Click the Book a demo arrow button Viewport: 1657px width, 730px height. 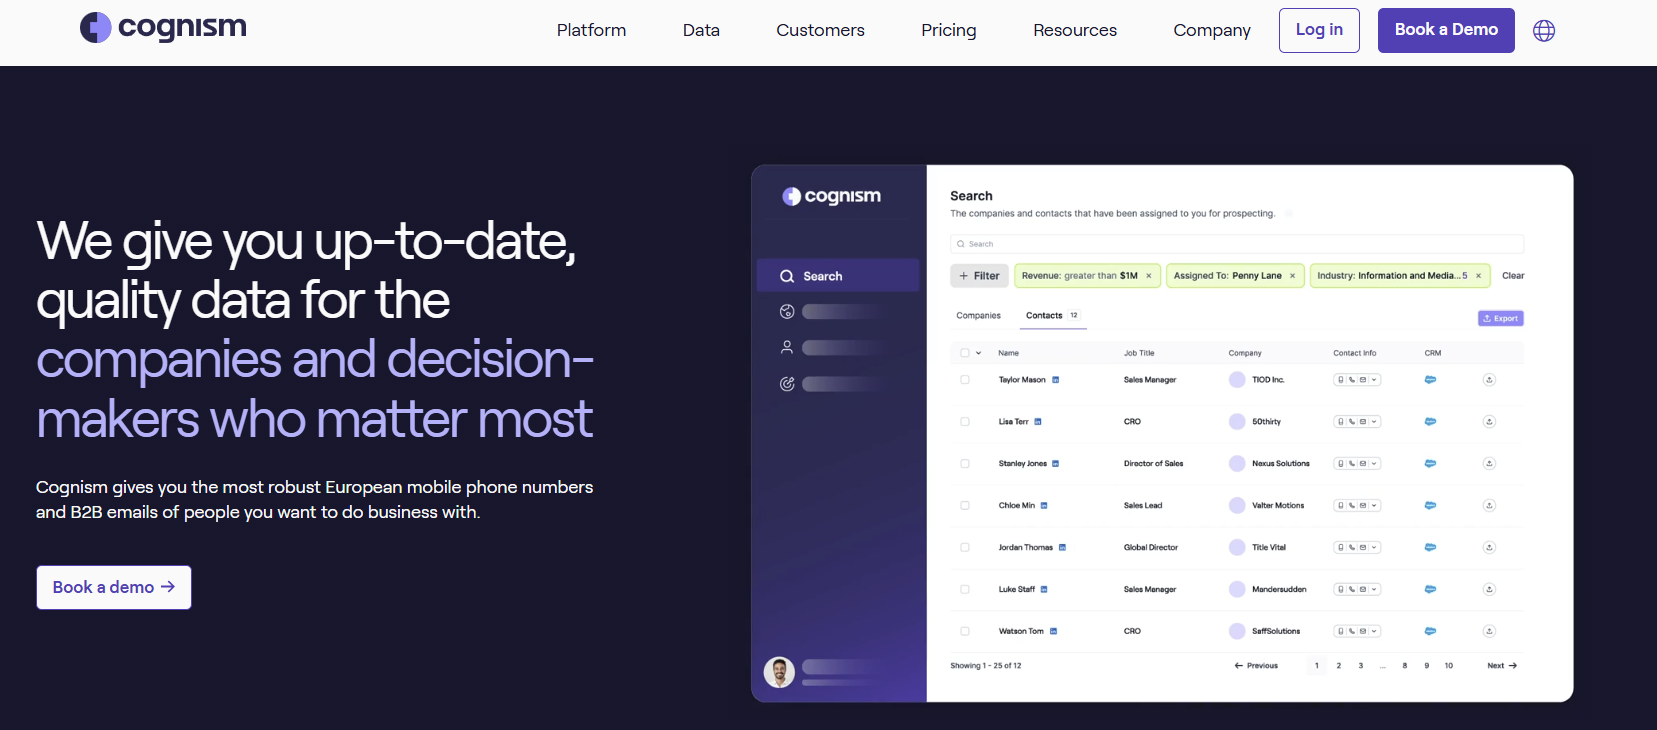pyautogui.click(x=114, y=588)
